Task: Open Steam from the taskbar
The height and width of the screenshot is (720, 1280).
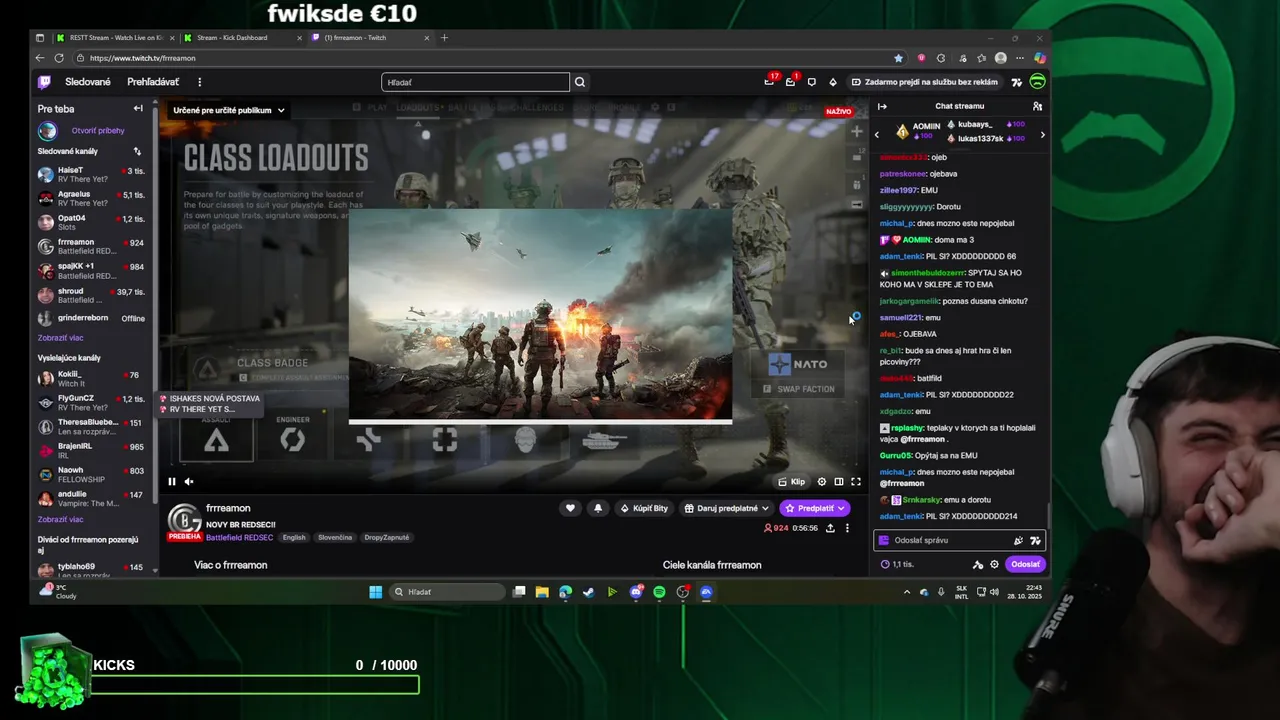Action: click(x=588, y=592)
